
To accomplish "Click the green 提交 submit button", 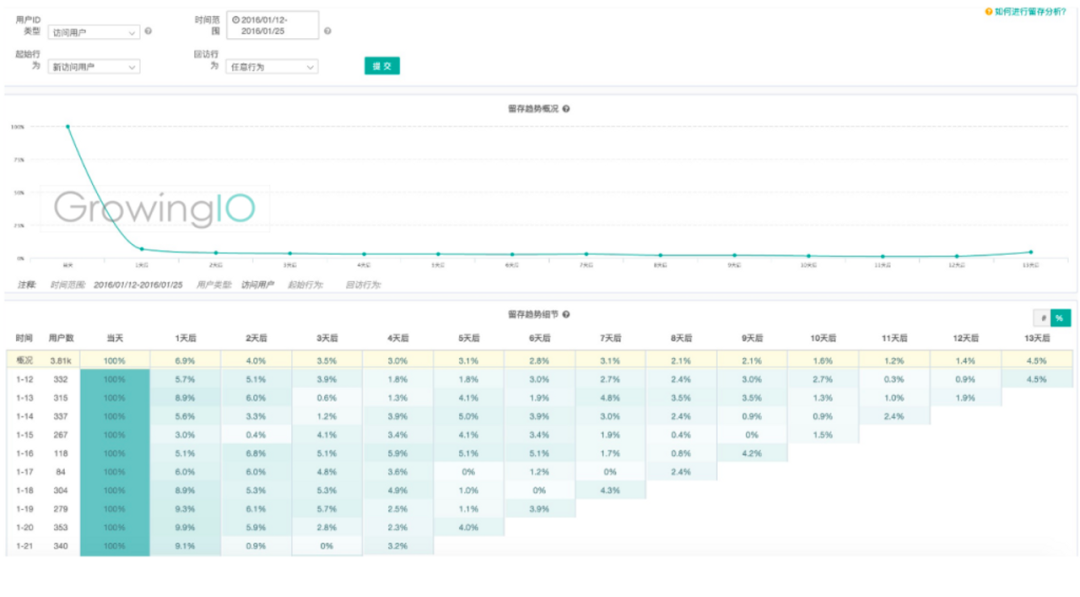I will point(382,66).
